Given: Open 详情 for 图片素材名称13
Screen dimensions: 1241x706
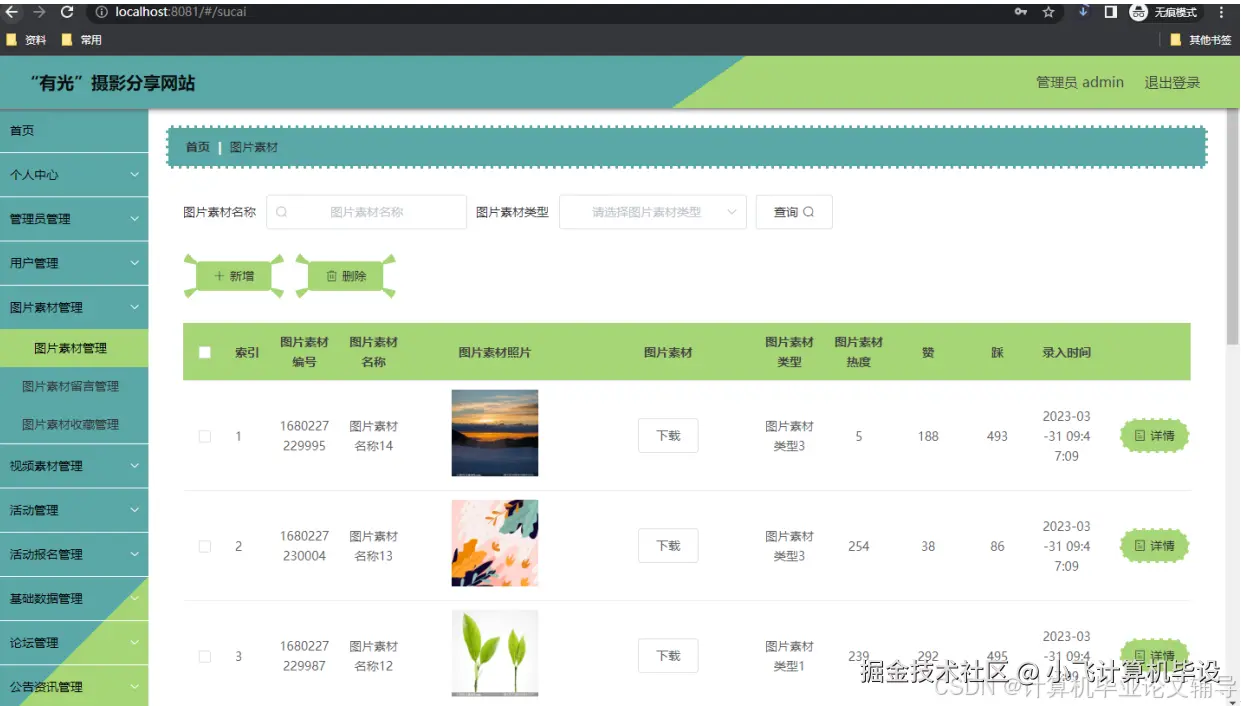Looking at the screenshot, I should [1155, 546].
